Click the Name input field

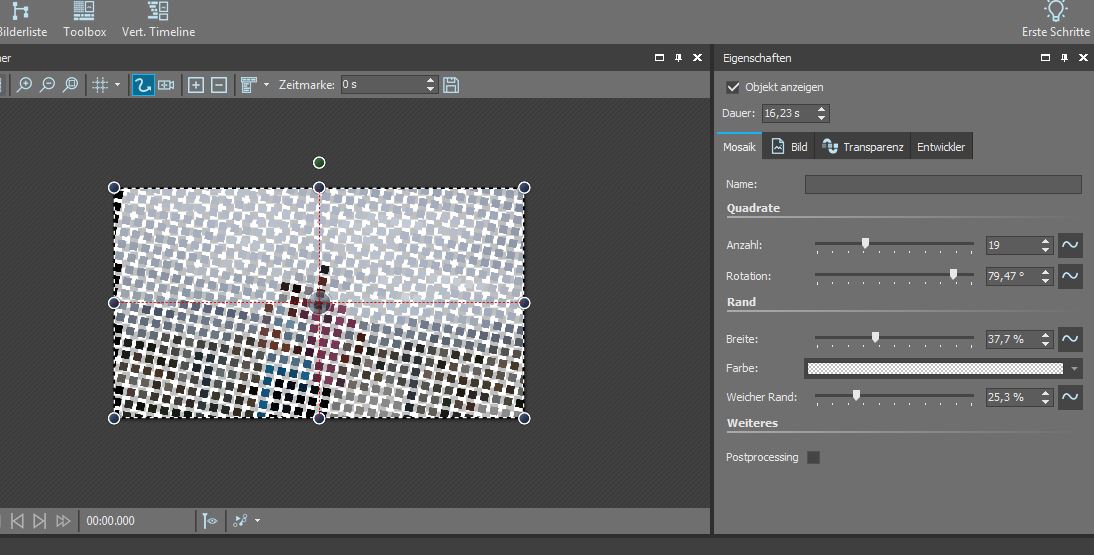click(x=942, y=184)
